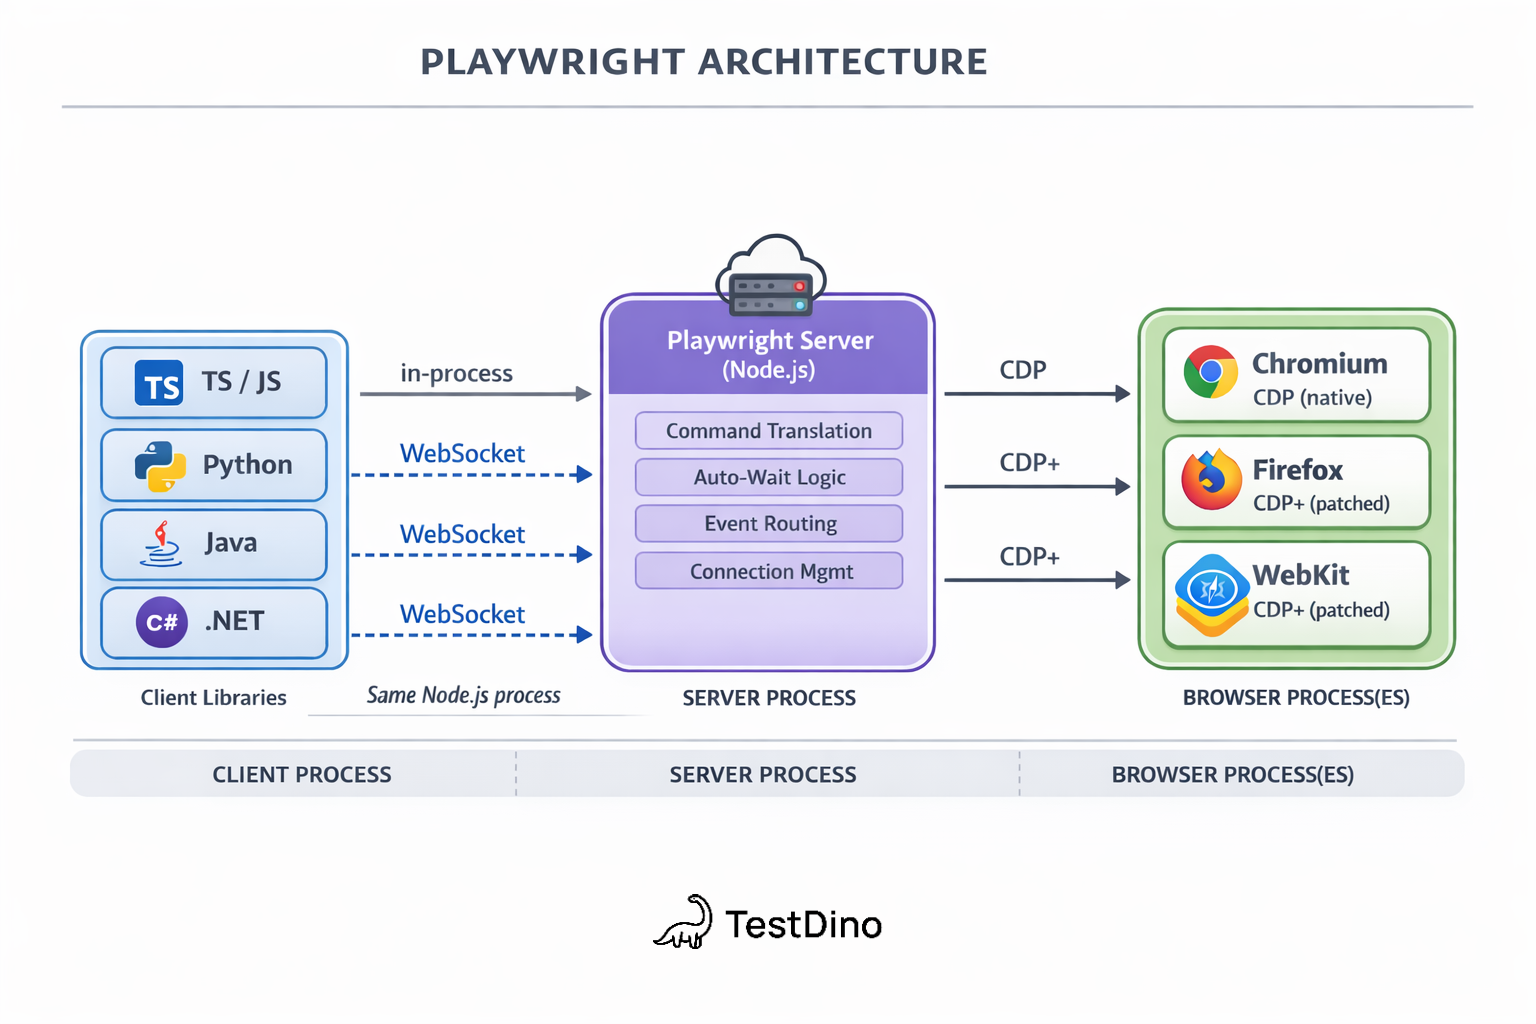The width and height of the screenshot is (1536, 1024).
Task: Select the BROWSER PROCESS(ES) bar segment
Action: pyautogui.click(x=1232, y=774)
